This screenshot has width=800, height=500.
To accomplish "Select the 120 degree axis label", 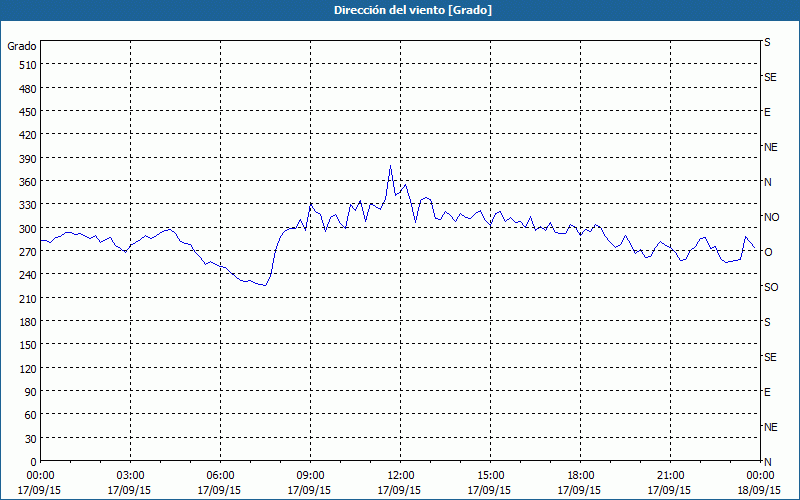I will pyautogui.click(x=29, y=368).
